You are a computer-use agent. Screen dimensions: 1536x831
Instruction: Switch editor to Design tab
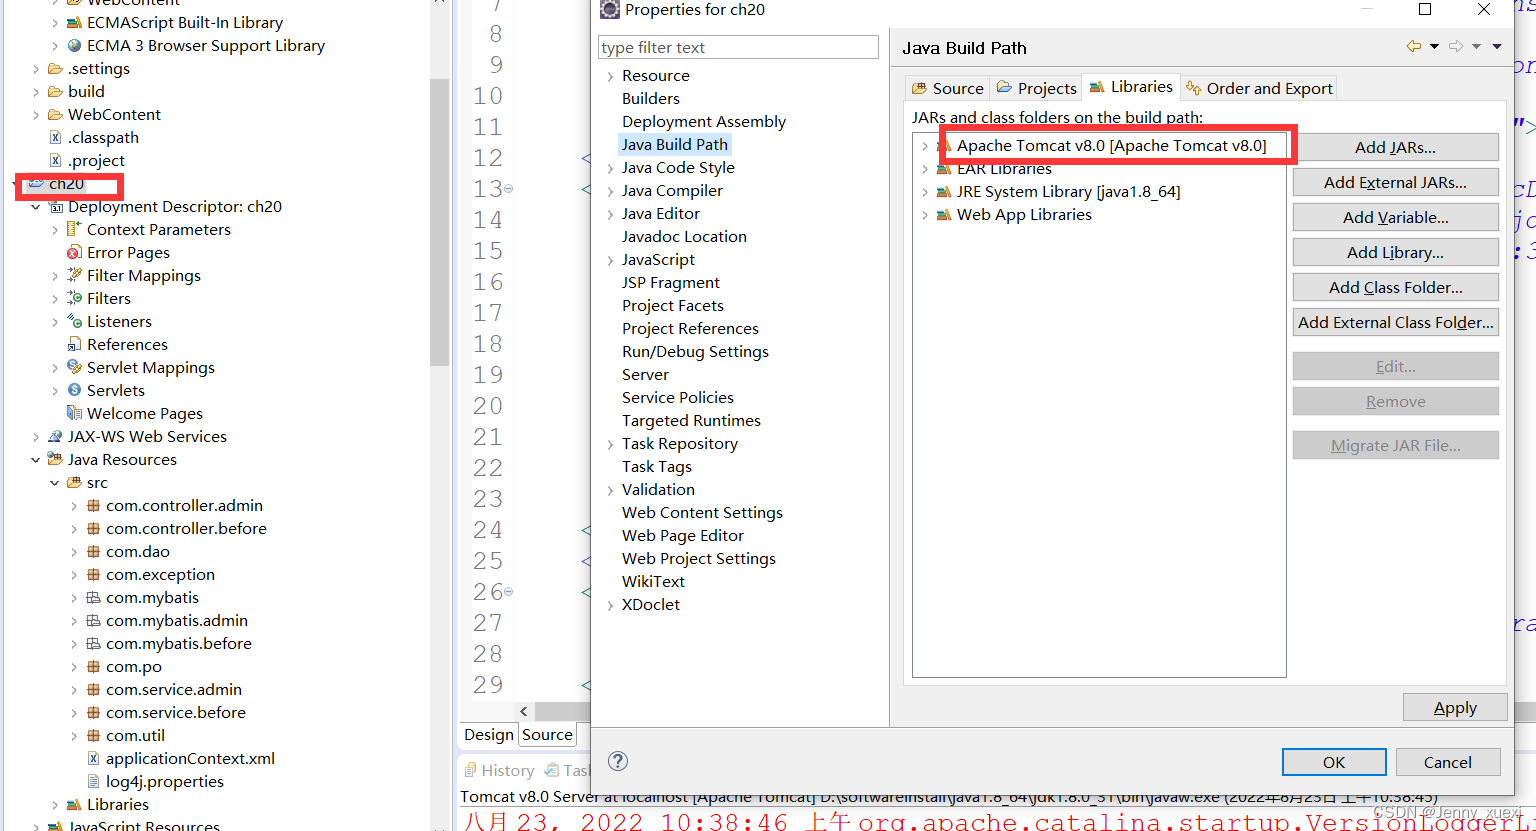click(488, 735)
